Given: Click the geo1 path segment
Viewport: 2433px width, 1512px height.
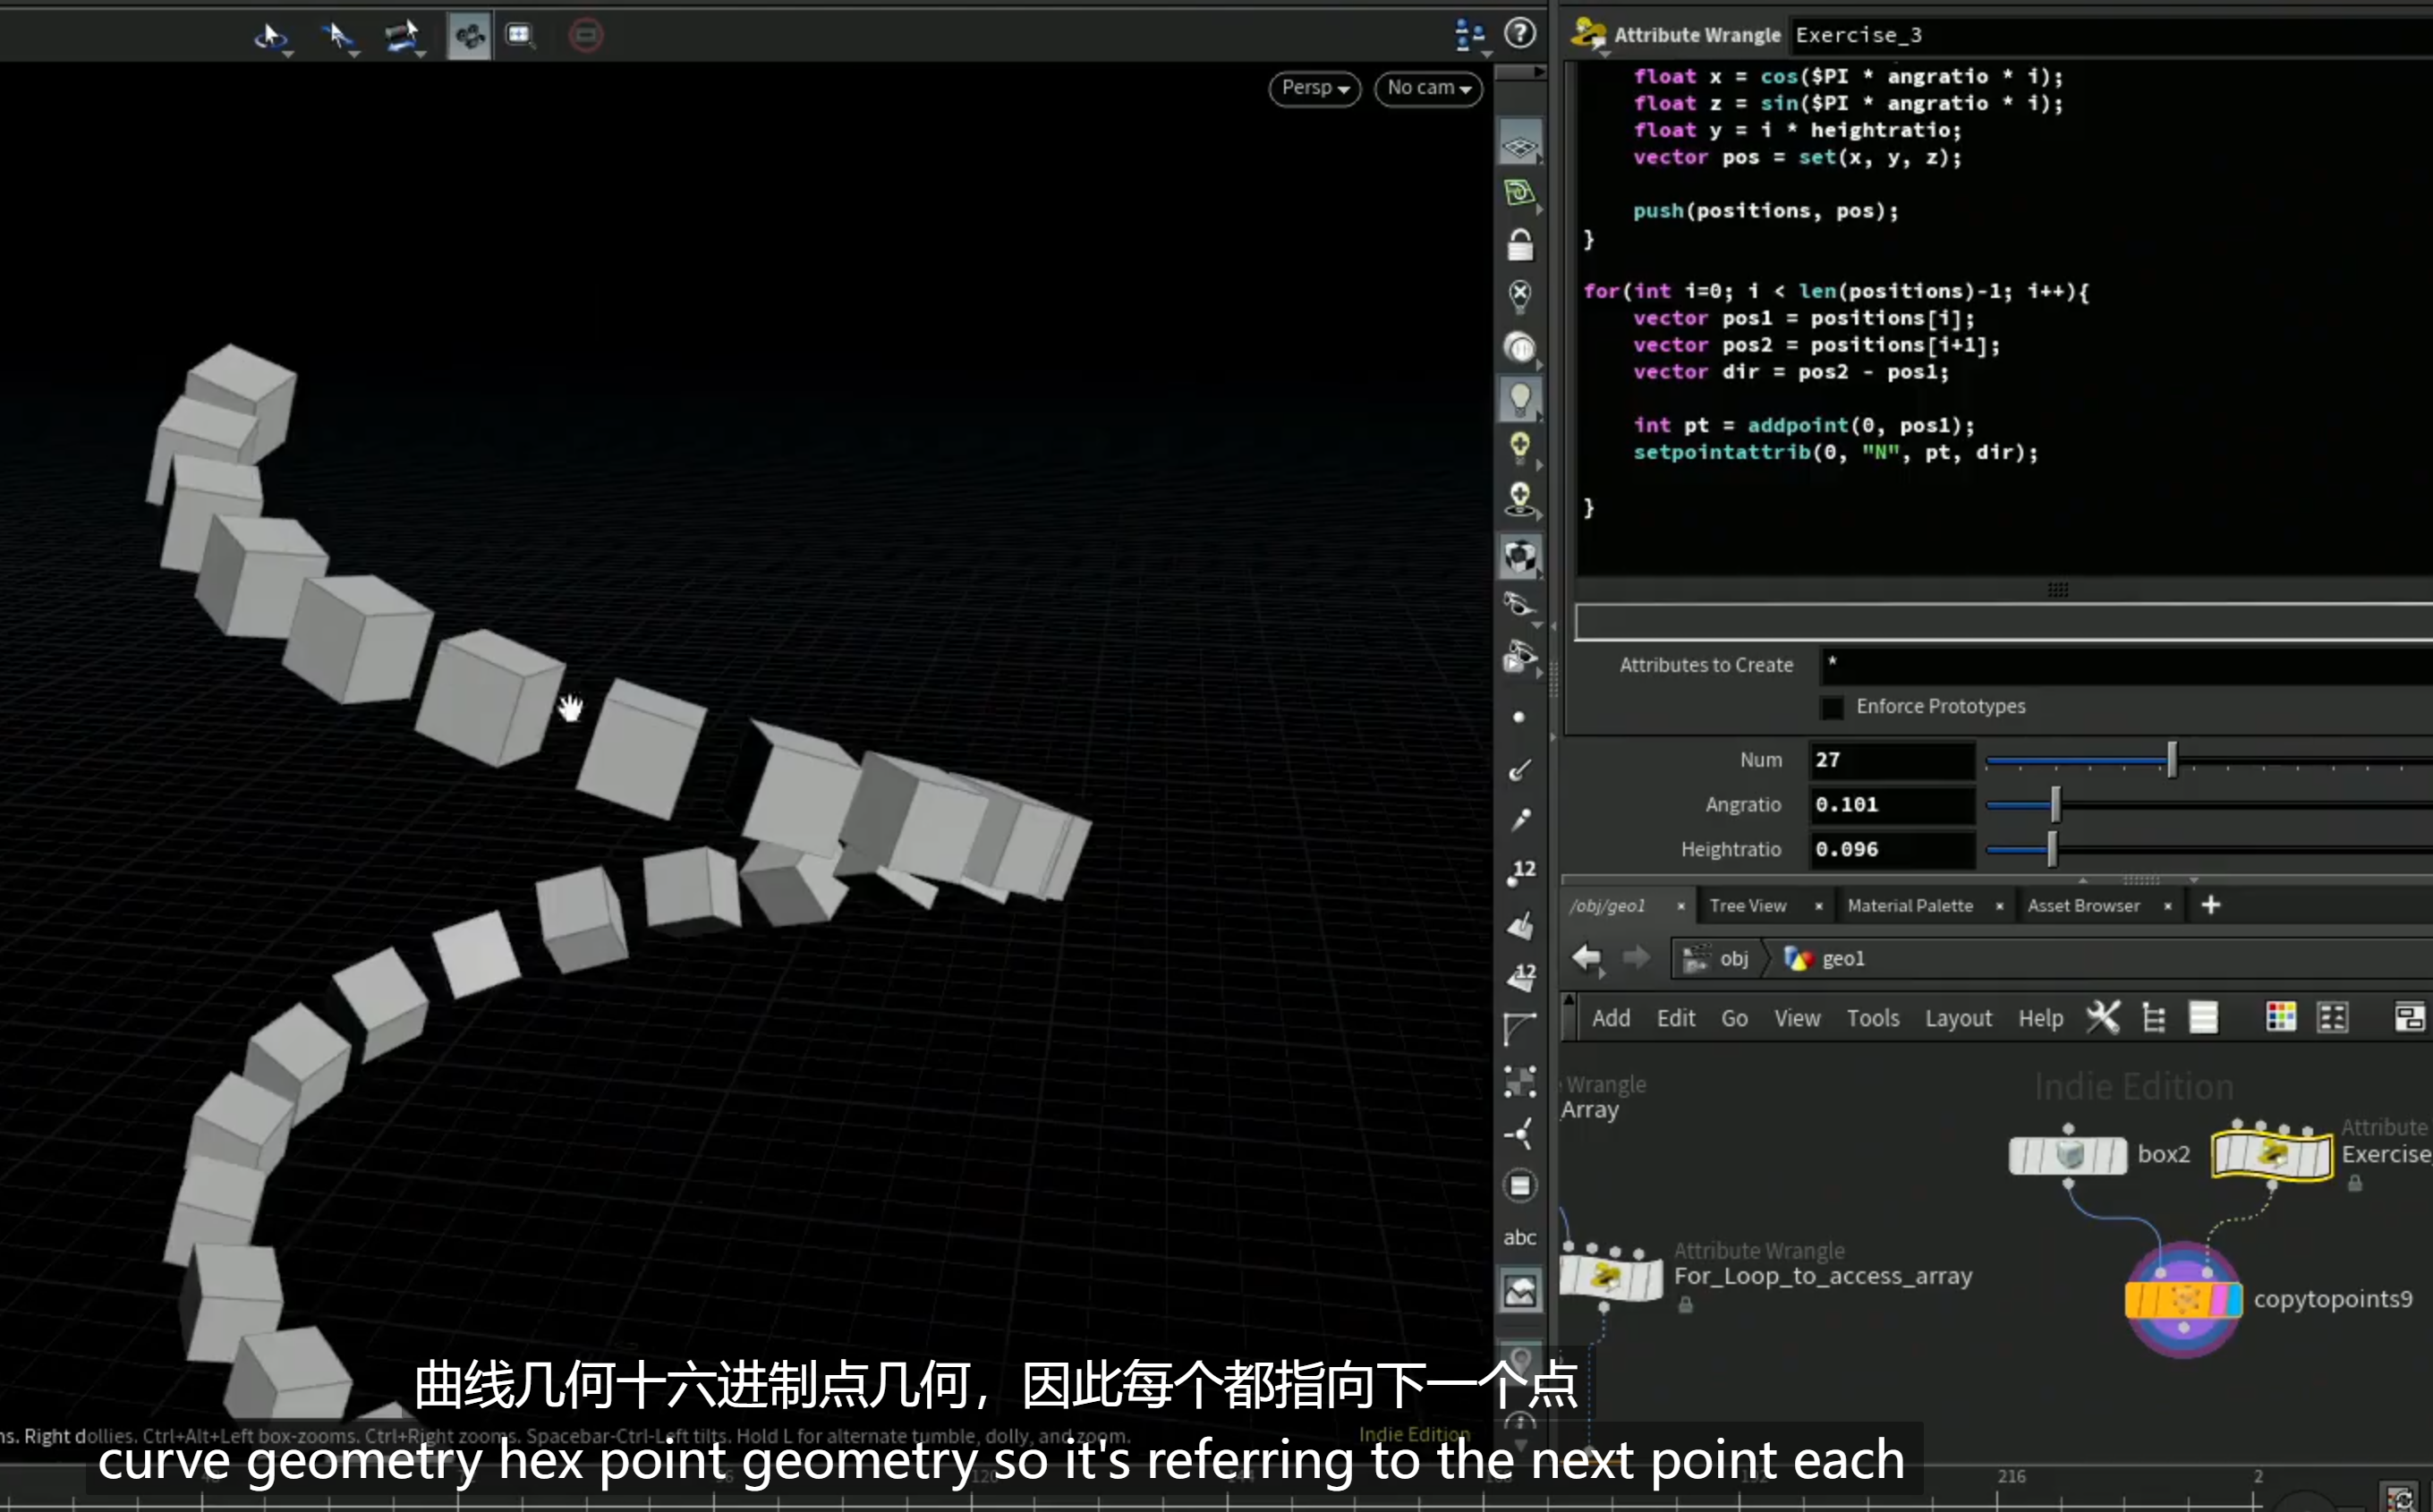Looking at the screenshot, I should pos(1826,959).
